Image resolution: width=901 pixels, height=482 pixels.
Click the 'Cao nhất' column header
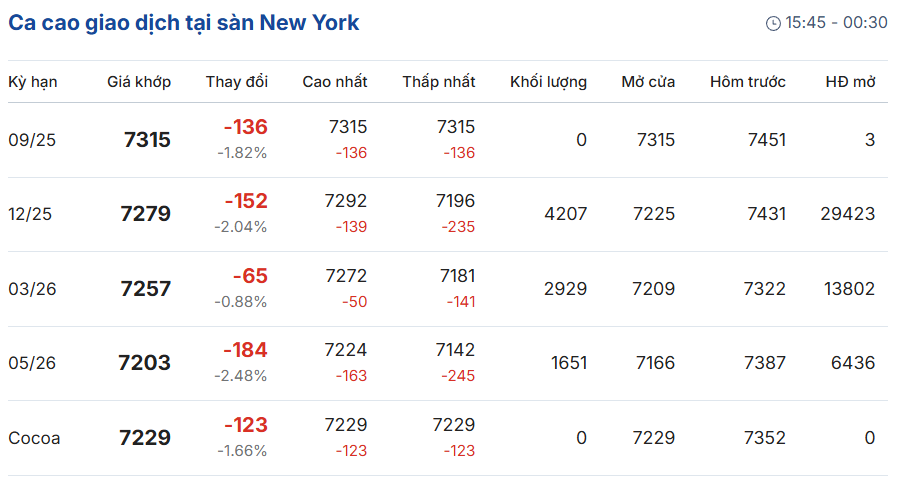334,82
